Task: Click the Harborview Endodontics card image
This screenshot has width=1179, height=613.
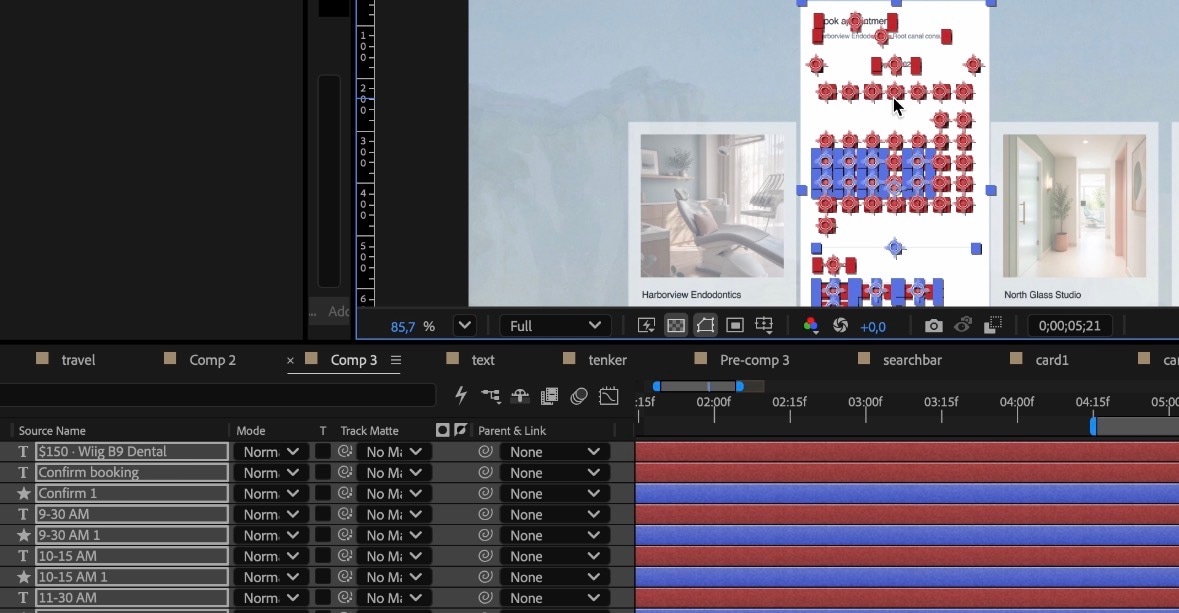Action: [x=712, y=205]
